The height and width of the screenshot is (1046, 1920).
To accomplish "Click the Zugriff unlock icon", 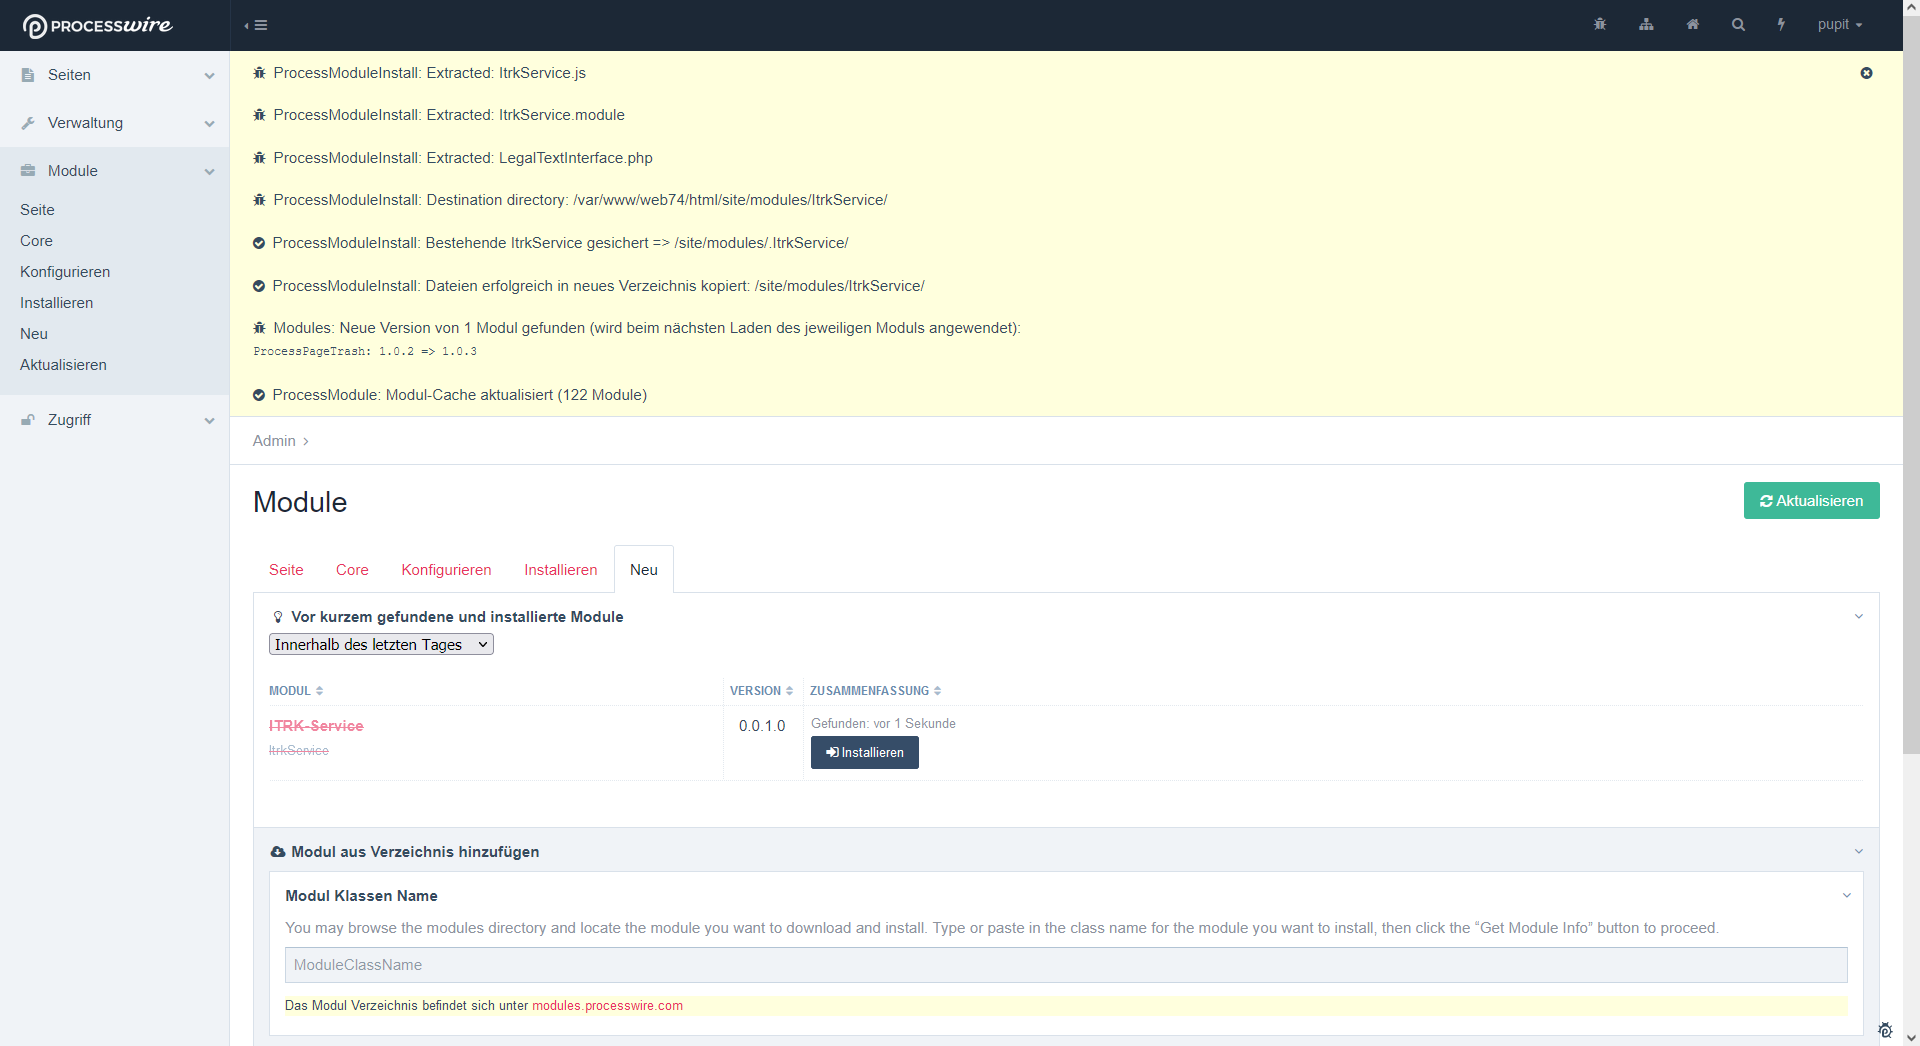I will tap(28, 420).
